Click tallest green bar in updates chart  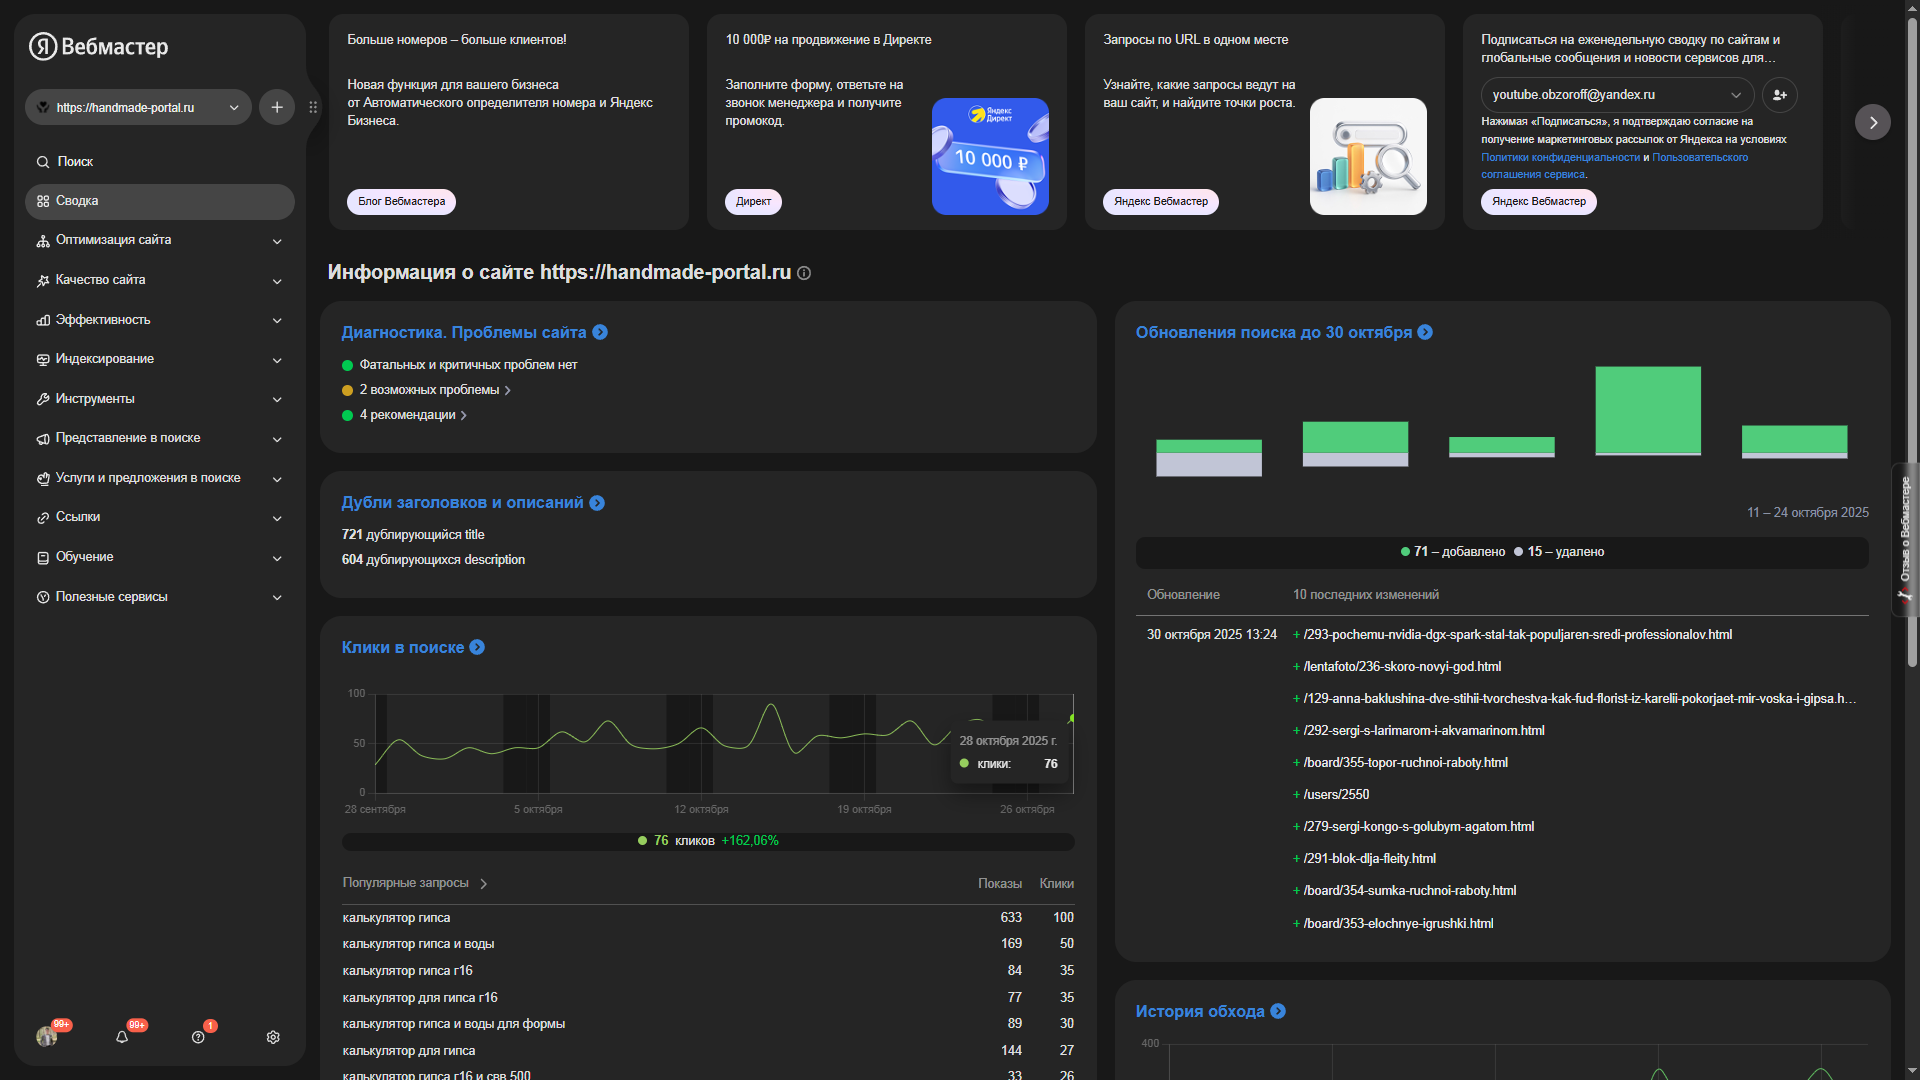tap(1648, 410)
